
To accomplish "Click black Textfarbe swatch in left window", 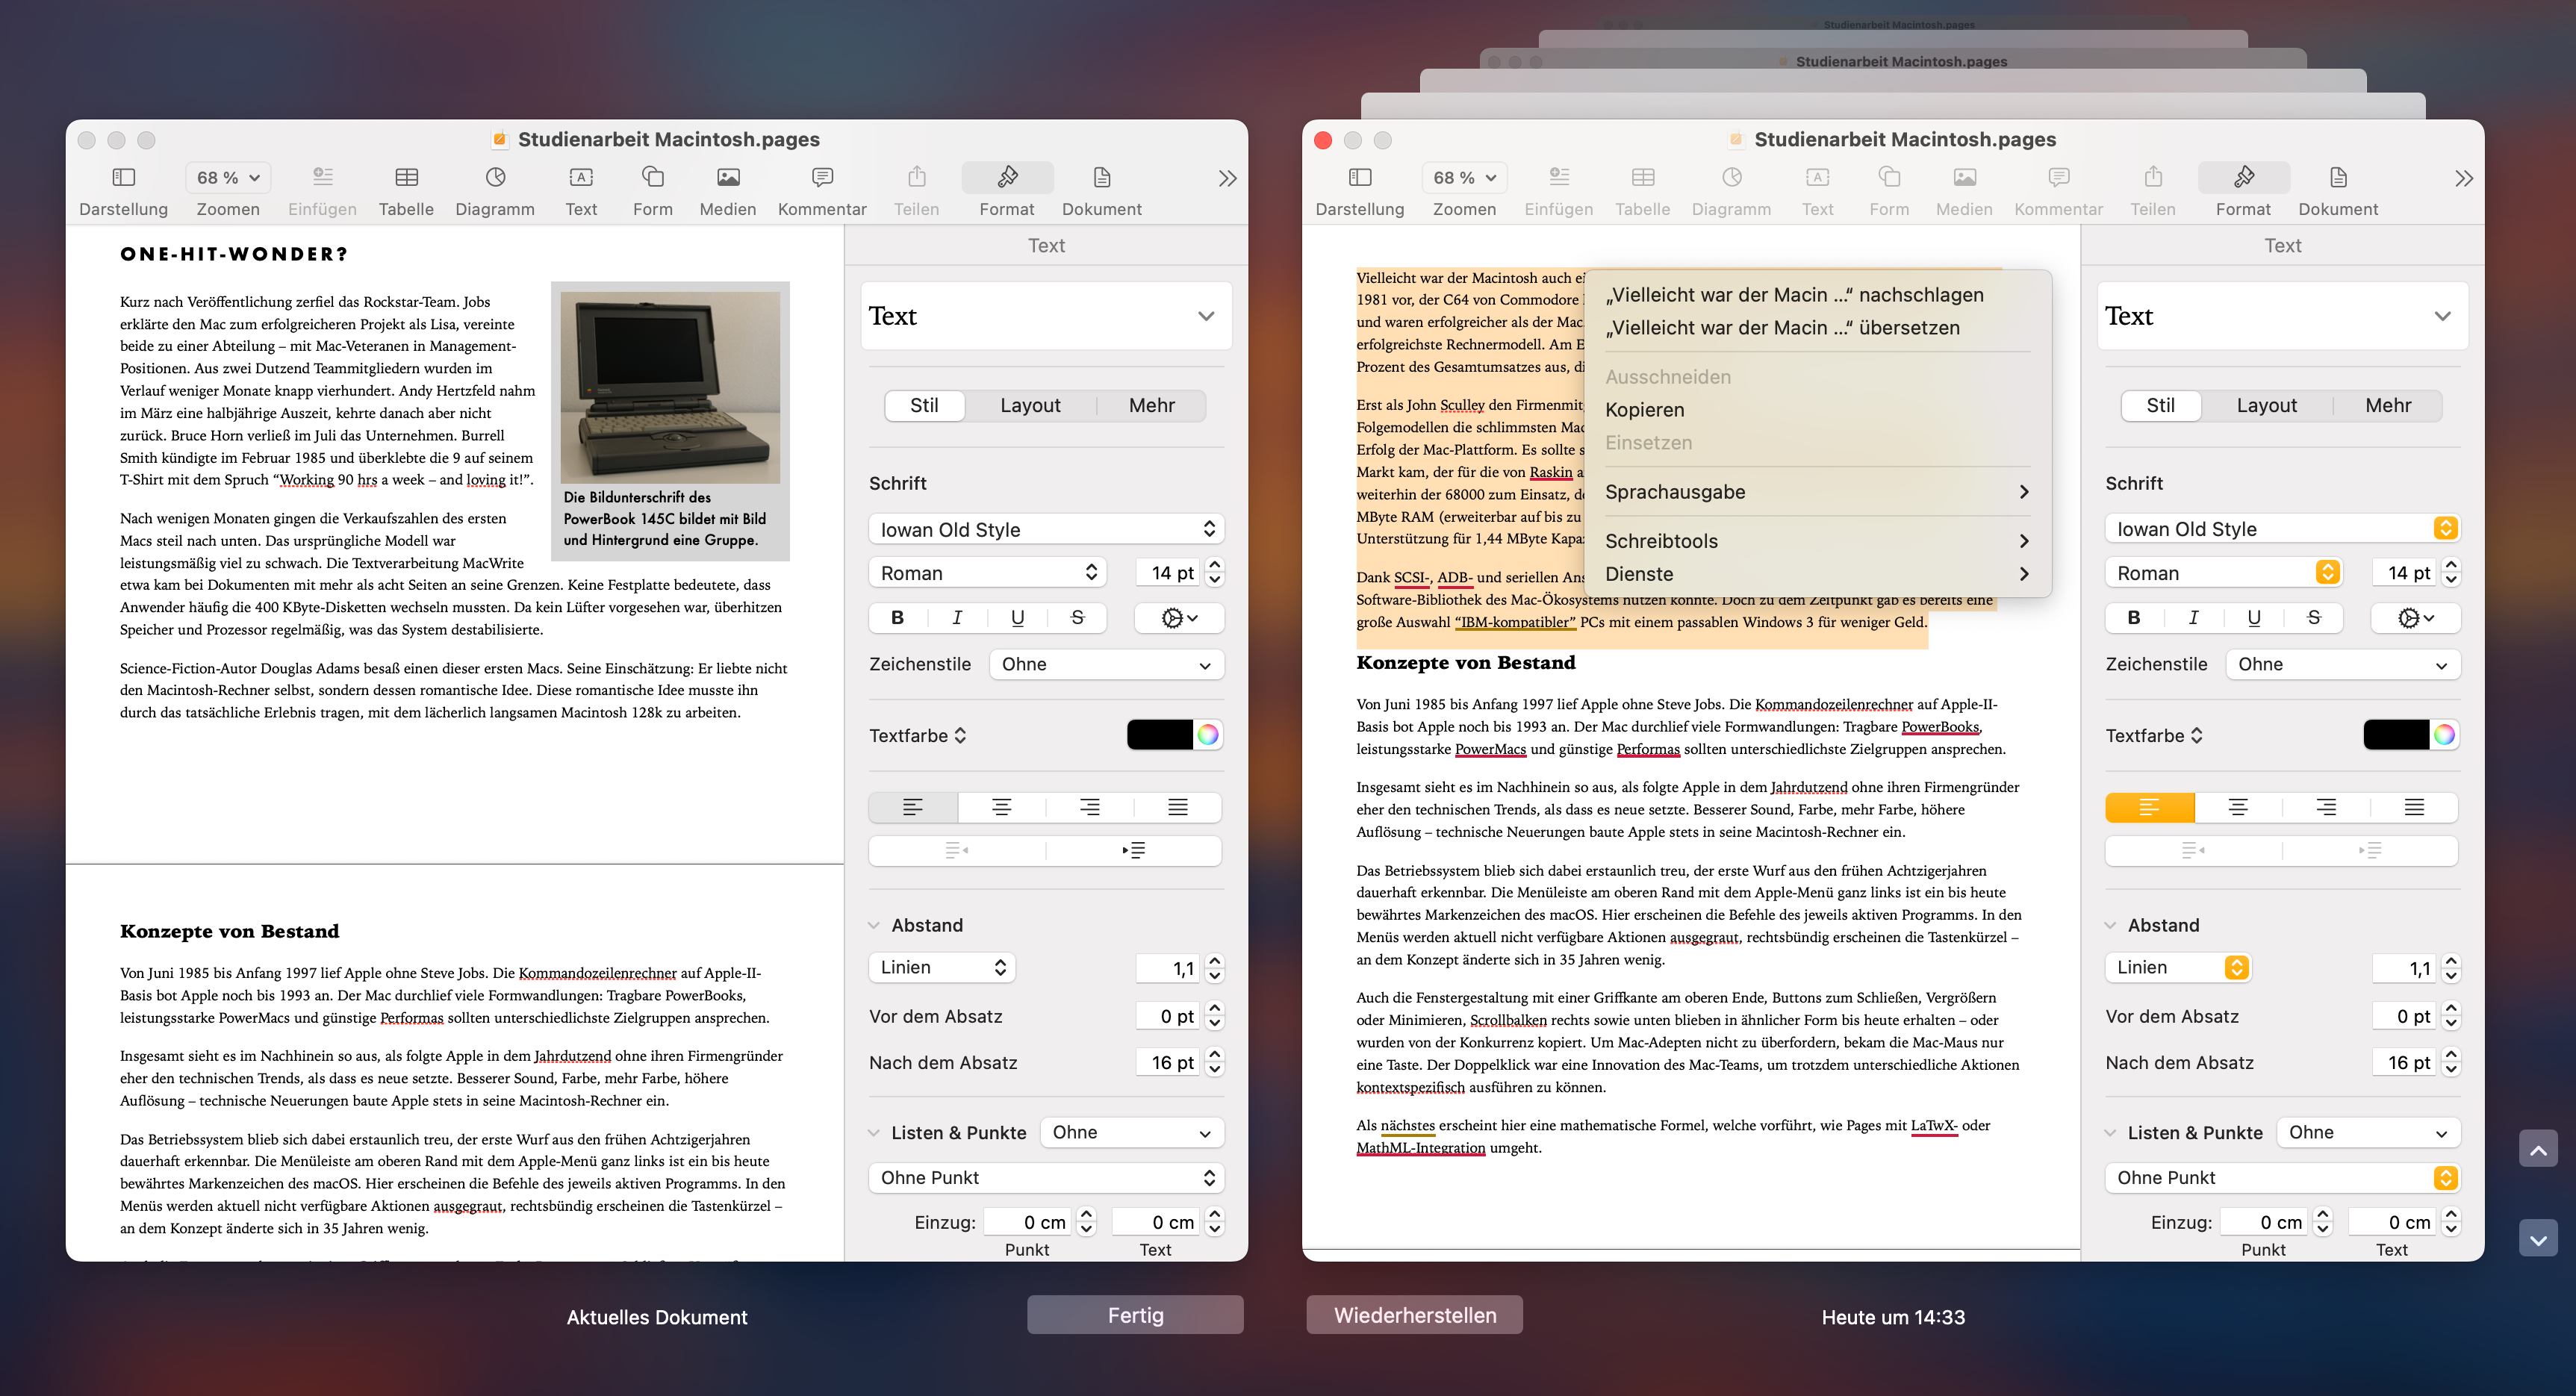I will click(x=1159, y=735).
